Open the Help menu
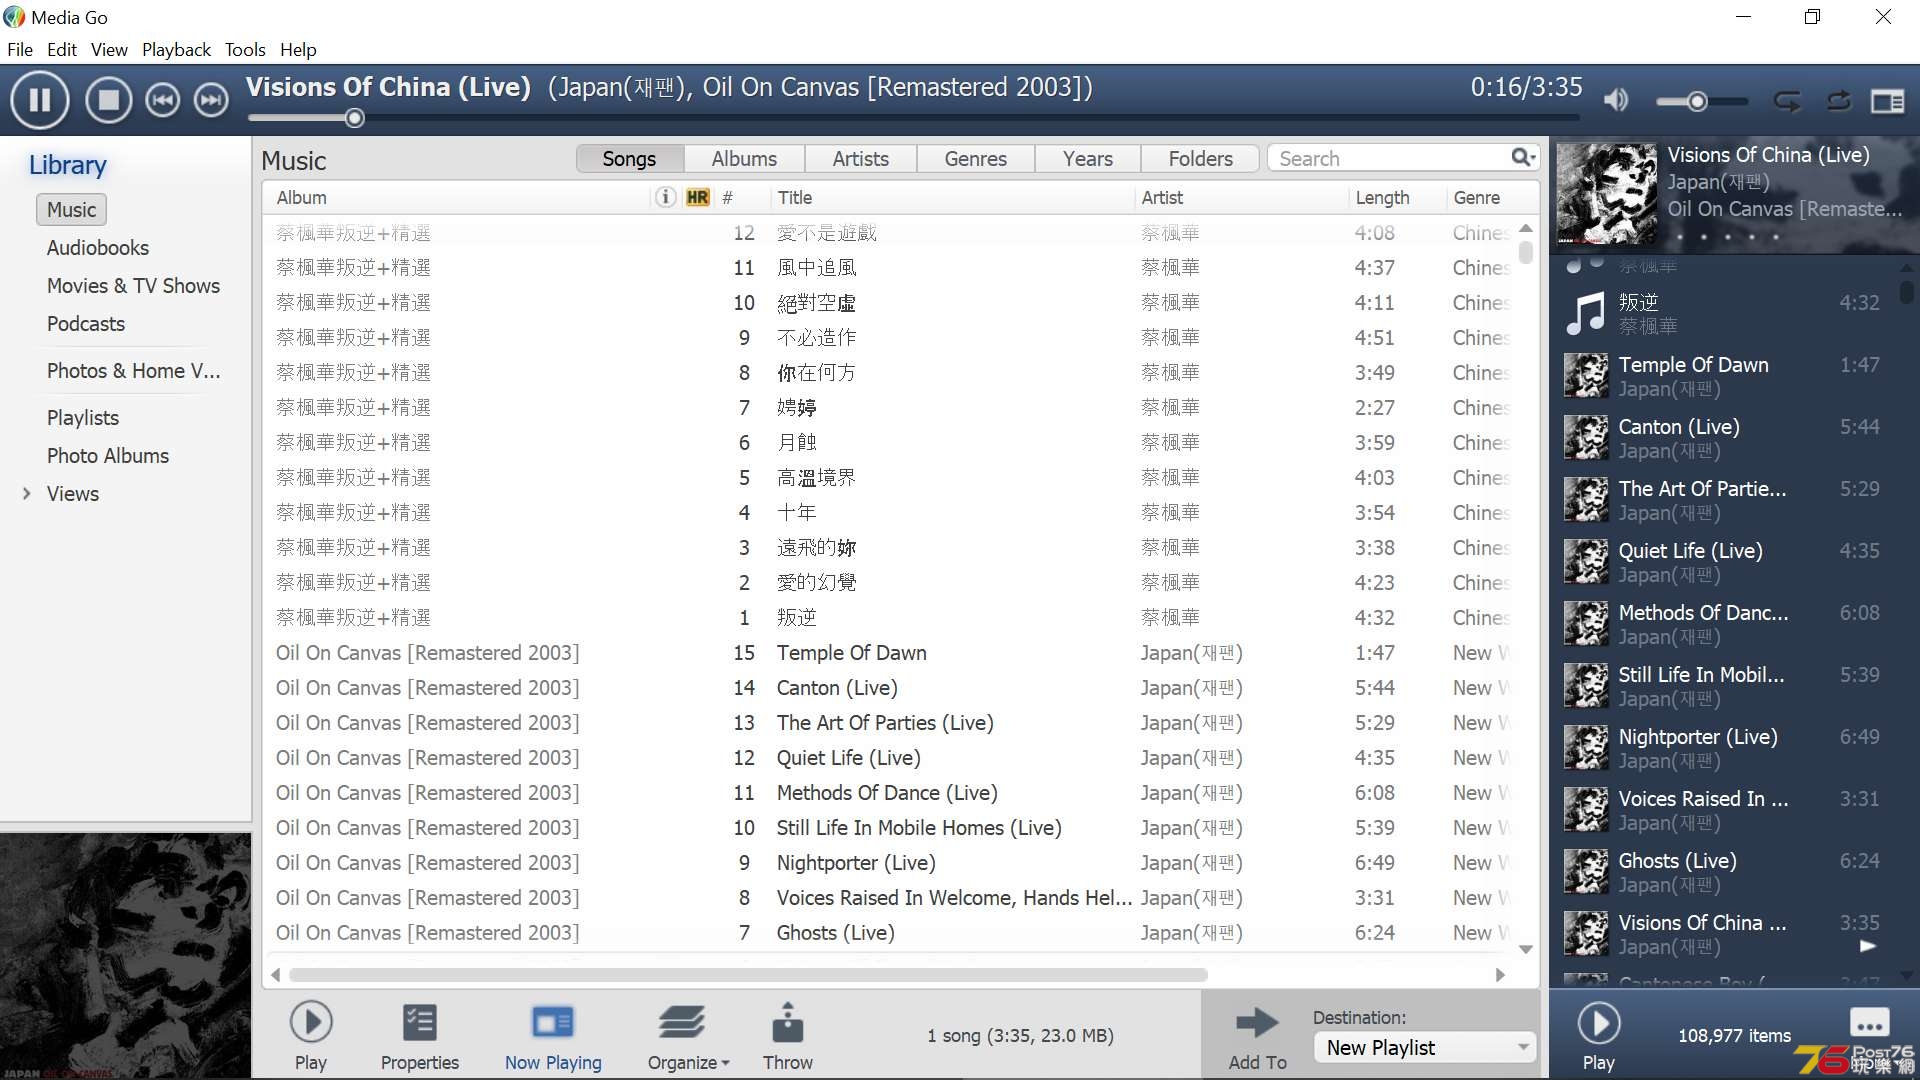The image size is (1920, 1080). tap(298, 49)
